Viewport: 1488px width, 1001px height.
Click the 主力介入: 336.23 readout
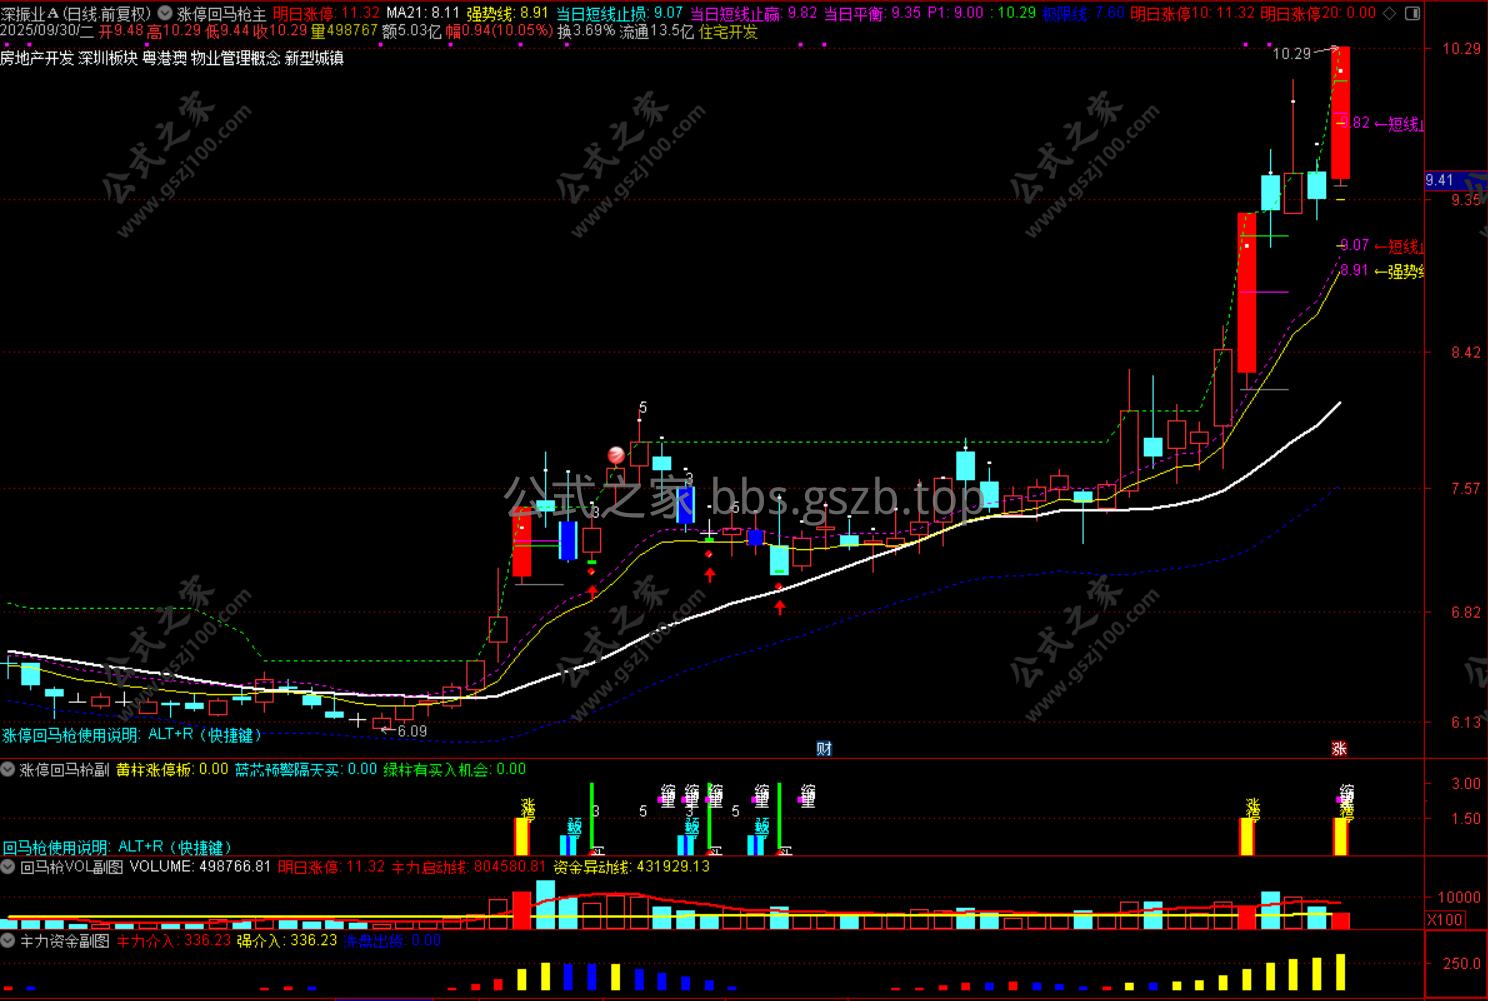coord(174,941)
